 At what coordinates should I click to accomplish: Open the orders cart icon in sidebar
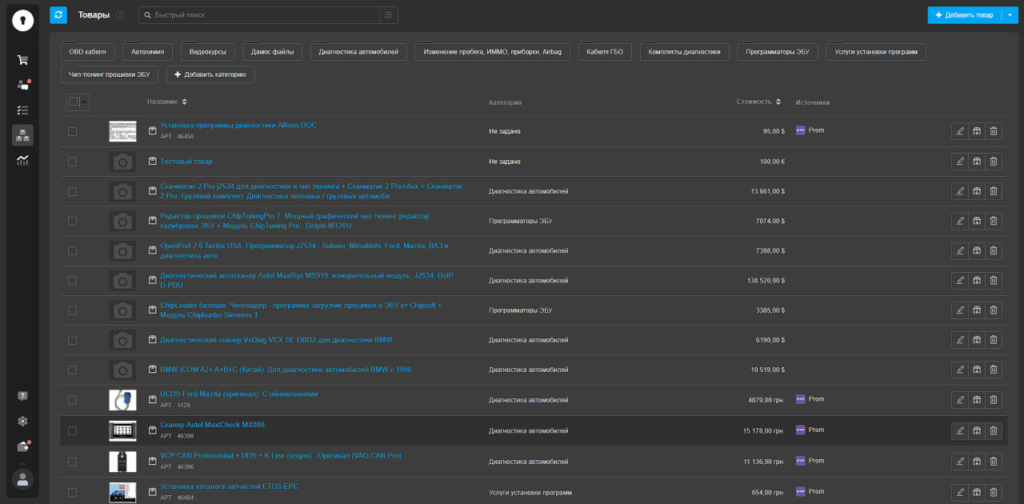tap(22, 60)
